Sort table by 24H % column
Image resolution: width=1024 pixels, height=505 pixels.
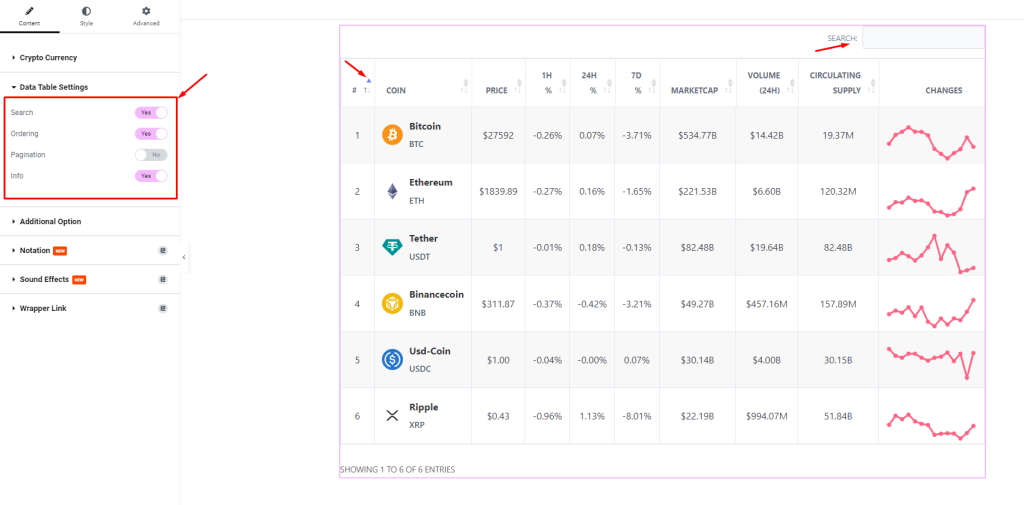pyautogui.click(x=592, y=82)
